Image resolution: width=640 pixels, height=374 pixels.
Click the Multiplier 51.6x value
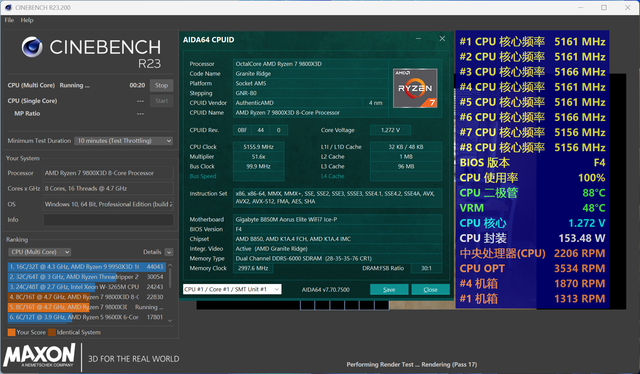(x=258, y=157)
